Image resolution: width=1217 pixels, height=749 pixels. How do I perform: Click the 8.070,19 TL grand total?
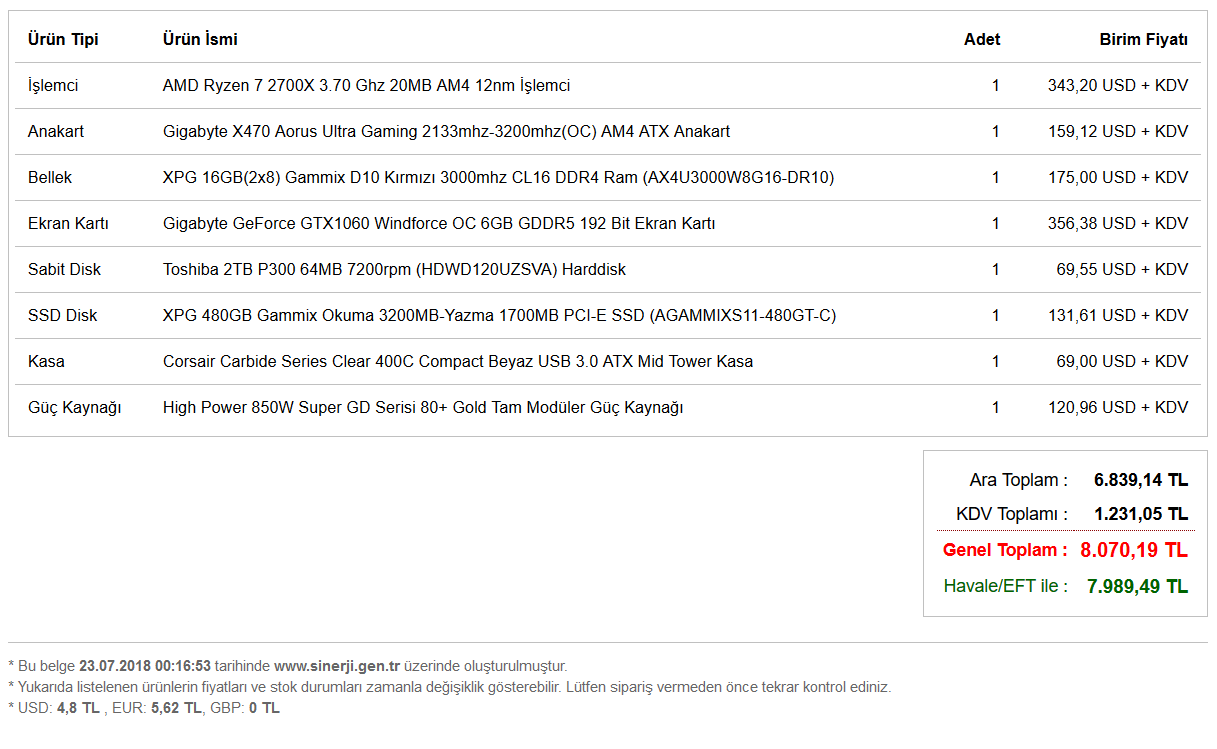1134,550
